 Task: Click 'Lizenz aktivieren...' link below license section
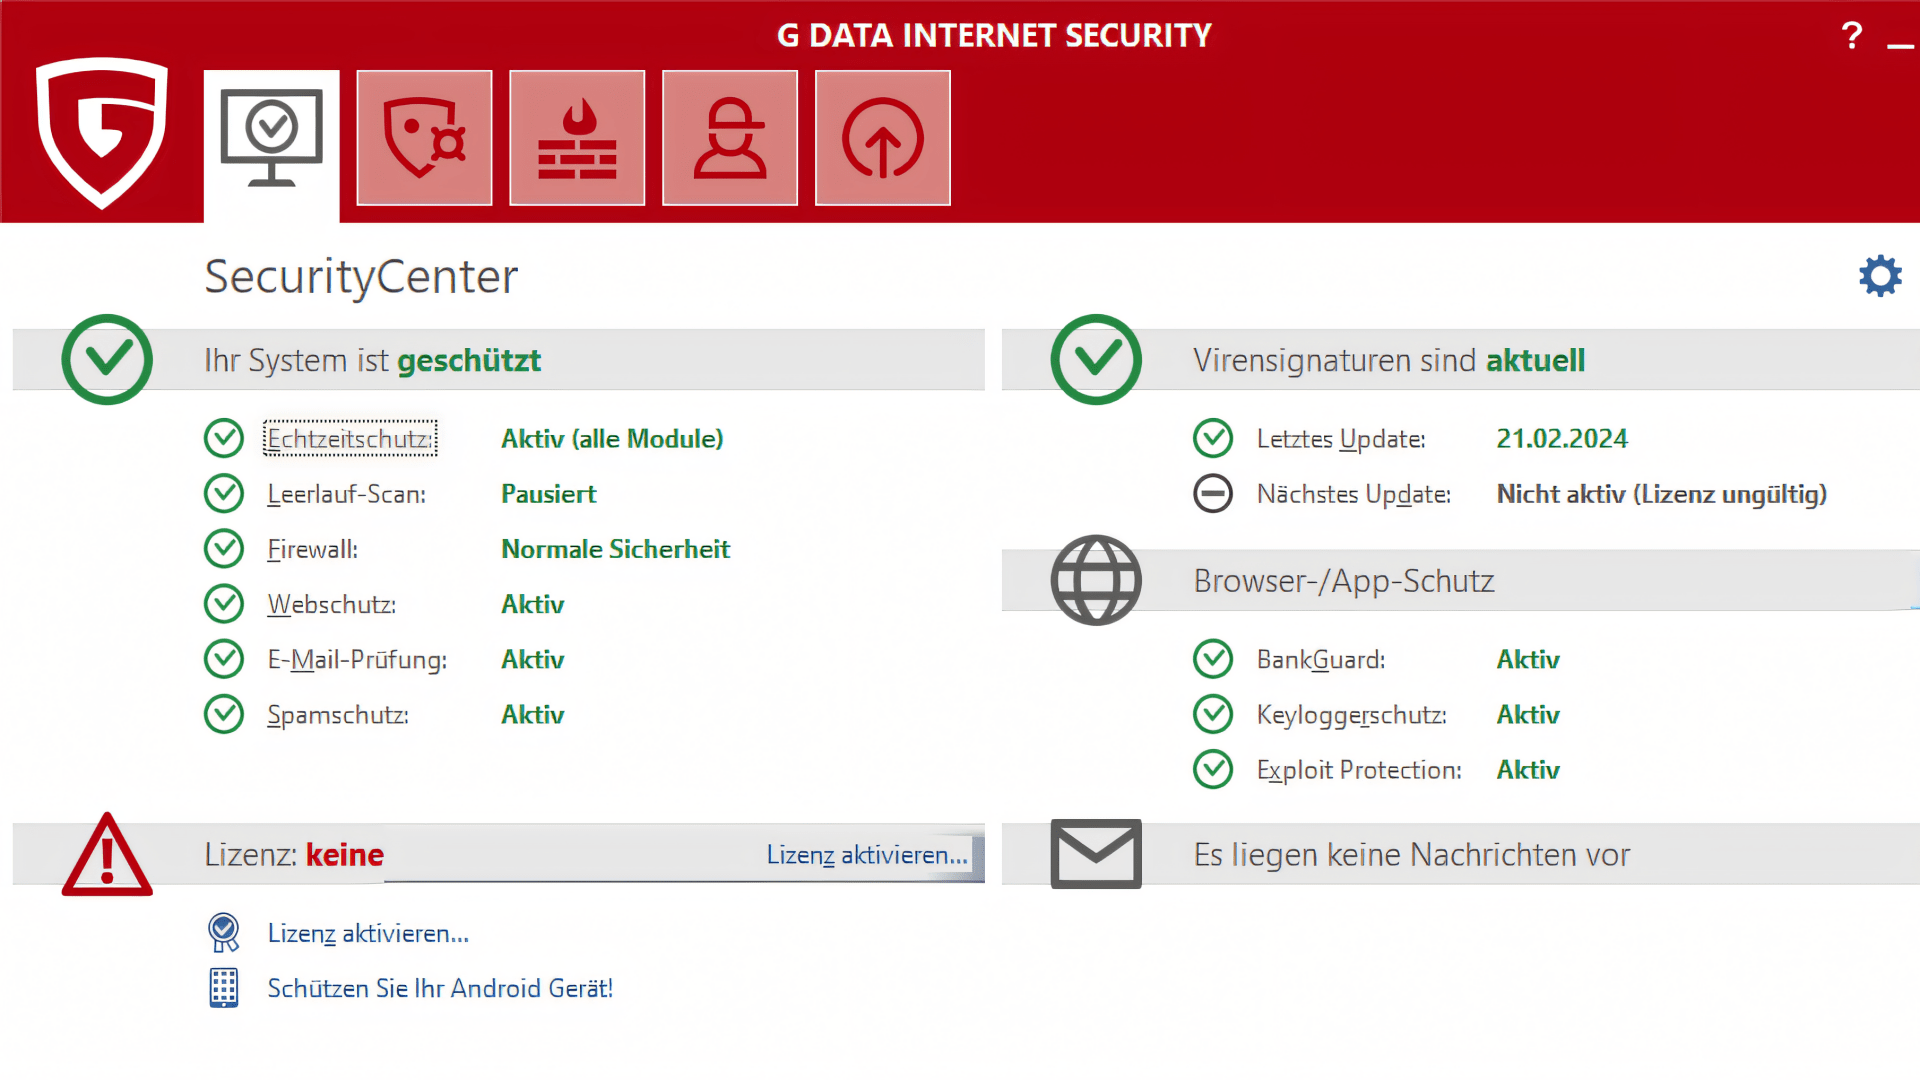click(368, 933)
